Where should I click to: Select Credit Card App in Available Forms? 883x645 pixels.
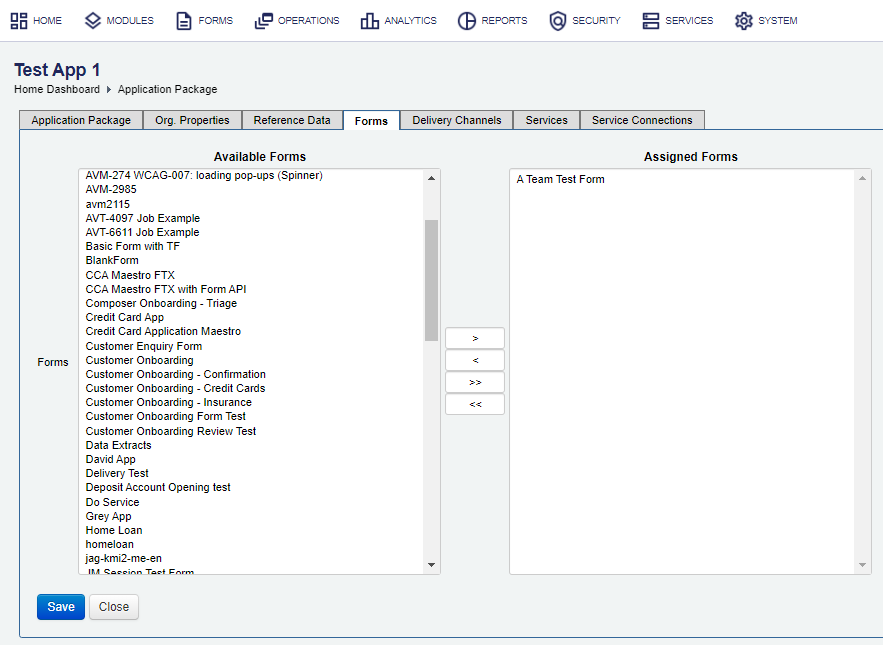tap(125, 317)
